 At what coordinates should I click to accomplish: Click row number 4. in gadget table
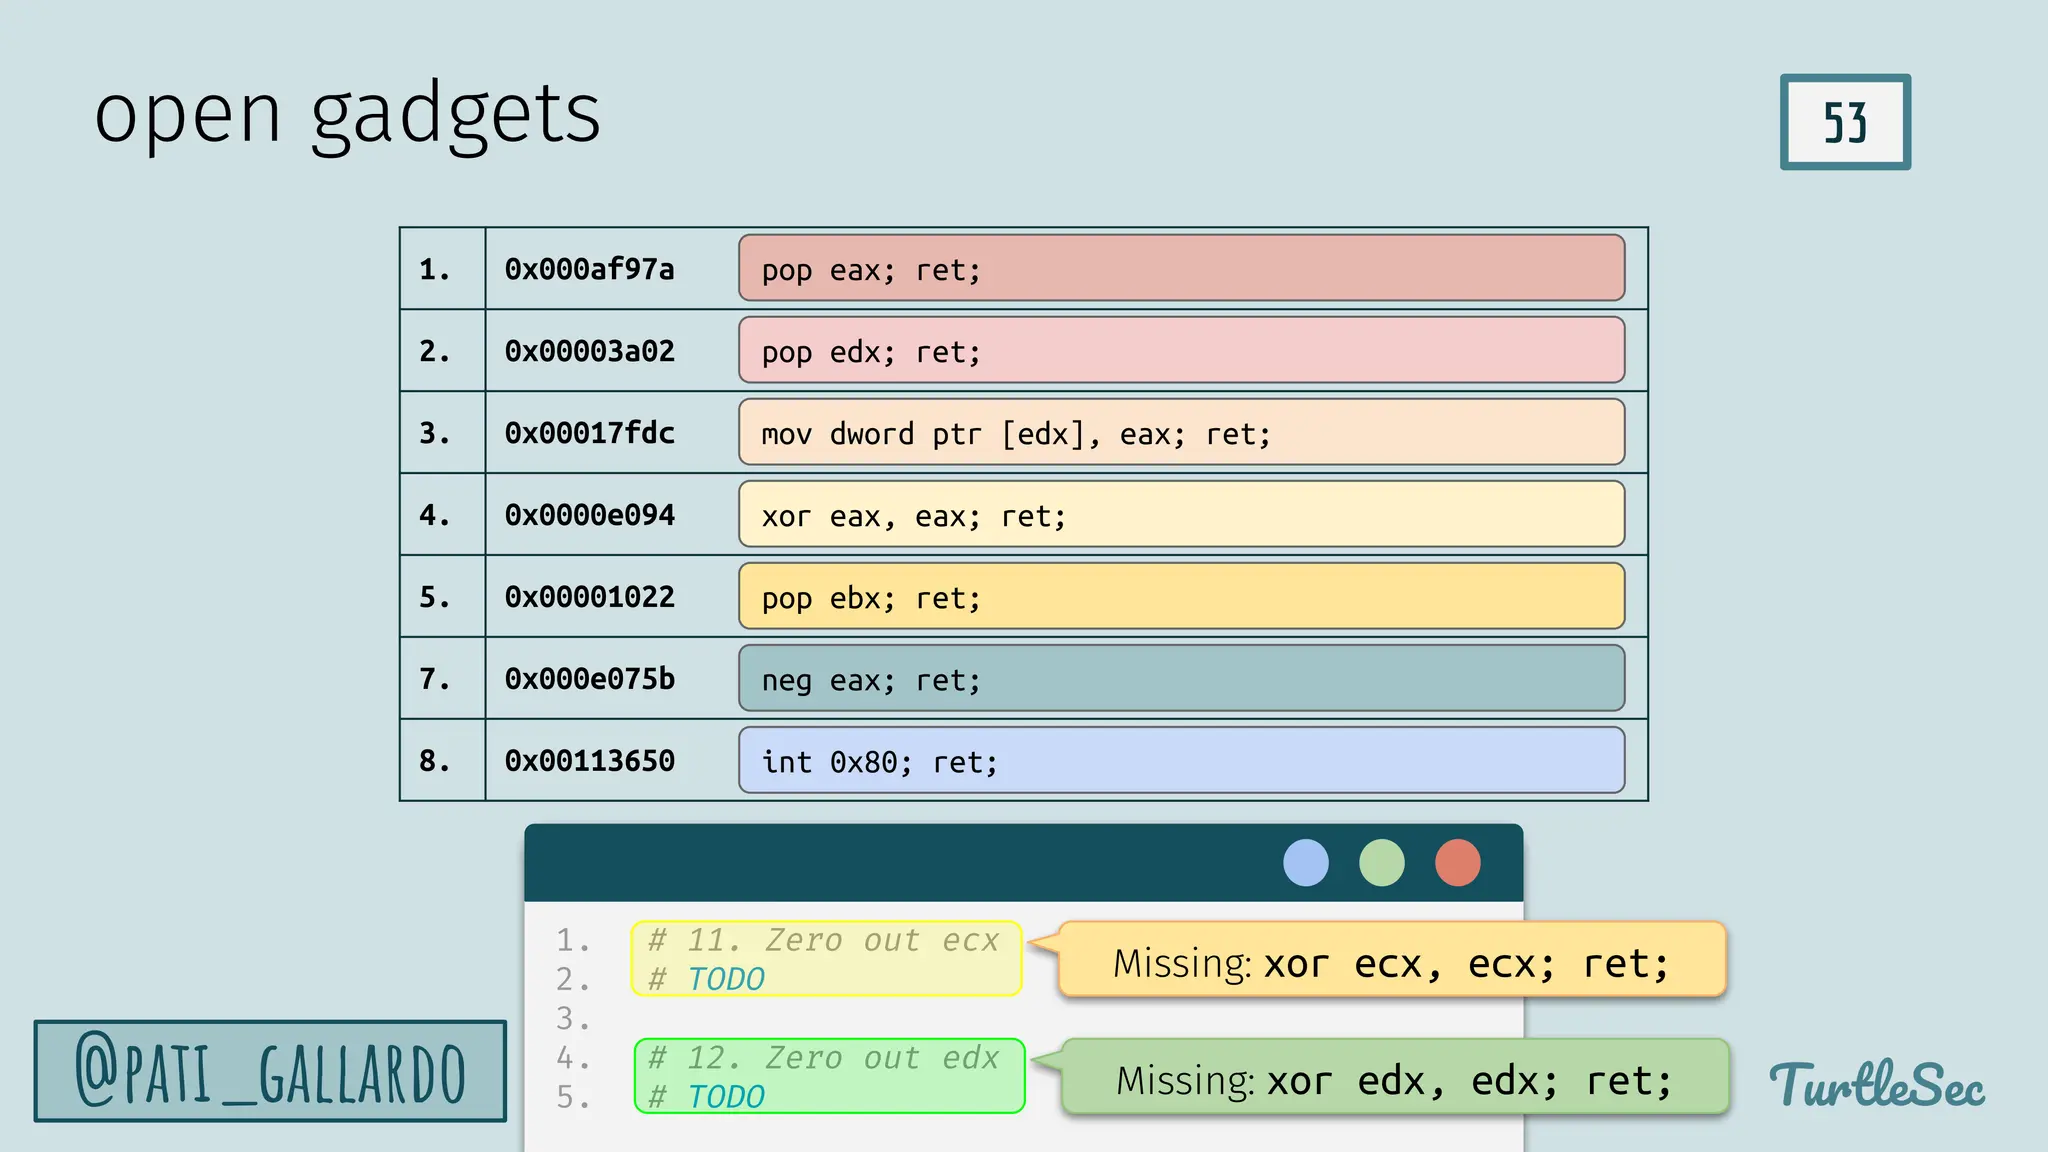pos(435,515)
